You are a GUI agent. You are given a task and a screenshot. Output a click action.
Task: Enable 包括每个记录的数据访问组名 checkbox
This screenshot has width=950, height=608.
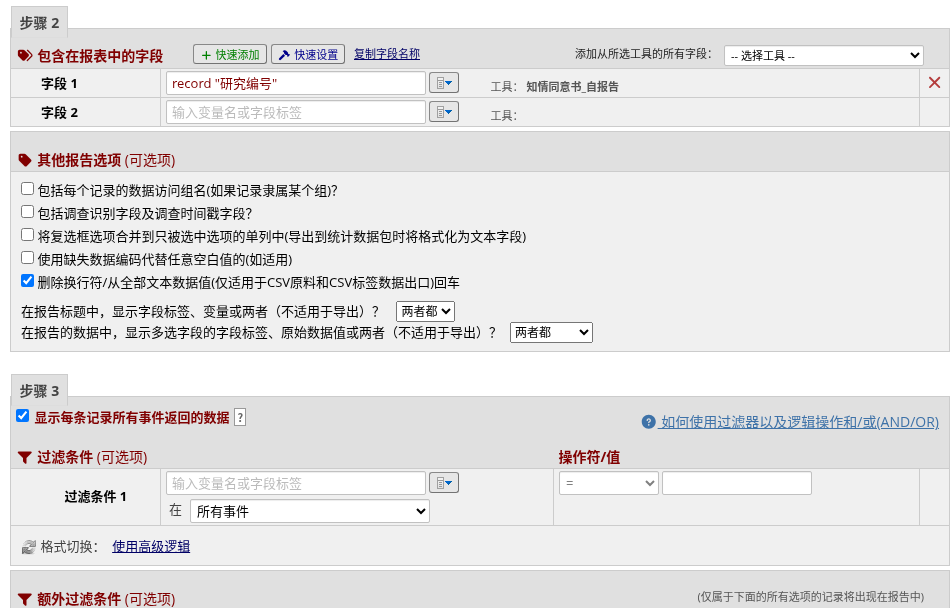point(27,189)
